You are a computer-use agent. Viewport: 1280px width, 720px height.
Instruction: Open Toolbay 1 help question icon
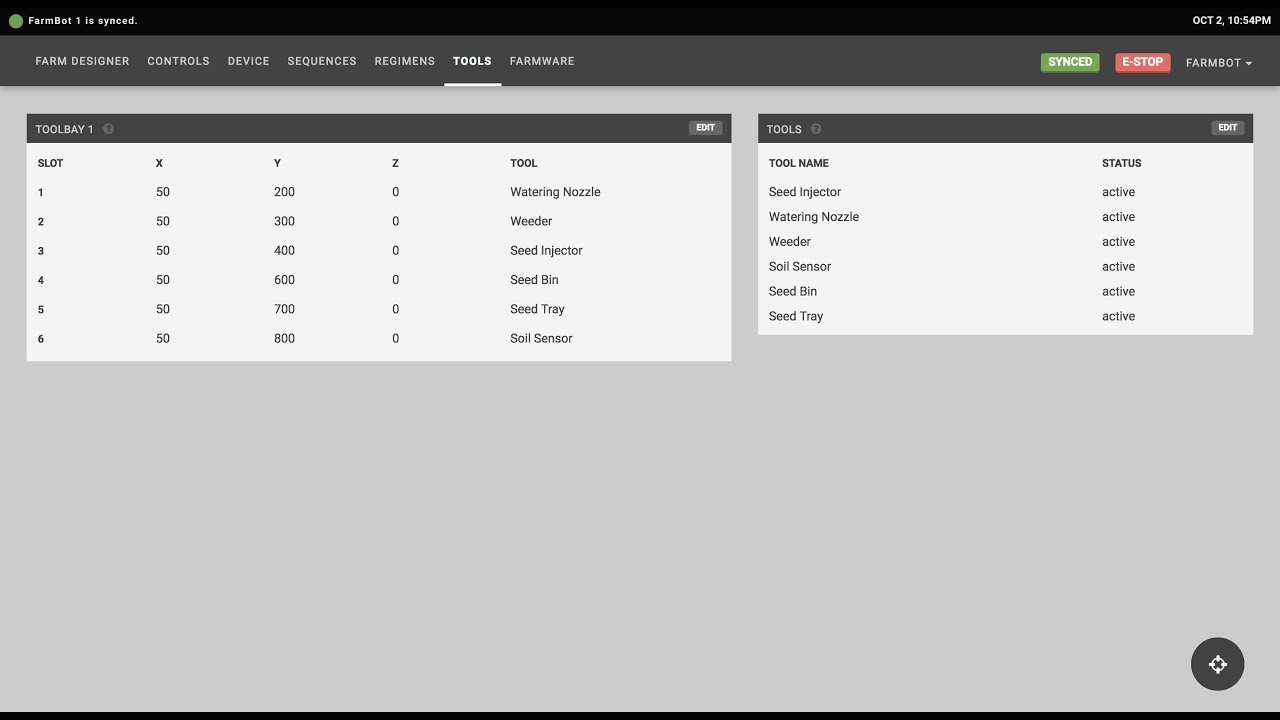click(x=108, y=129)
